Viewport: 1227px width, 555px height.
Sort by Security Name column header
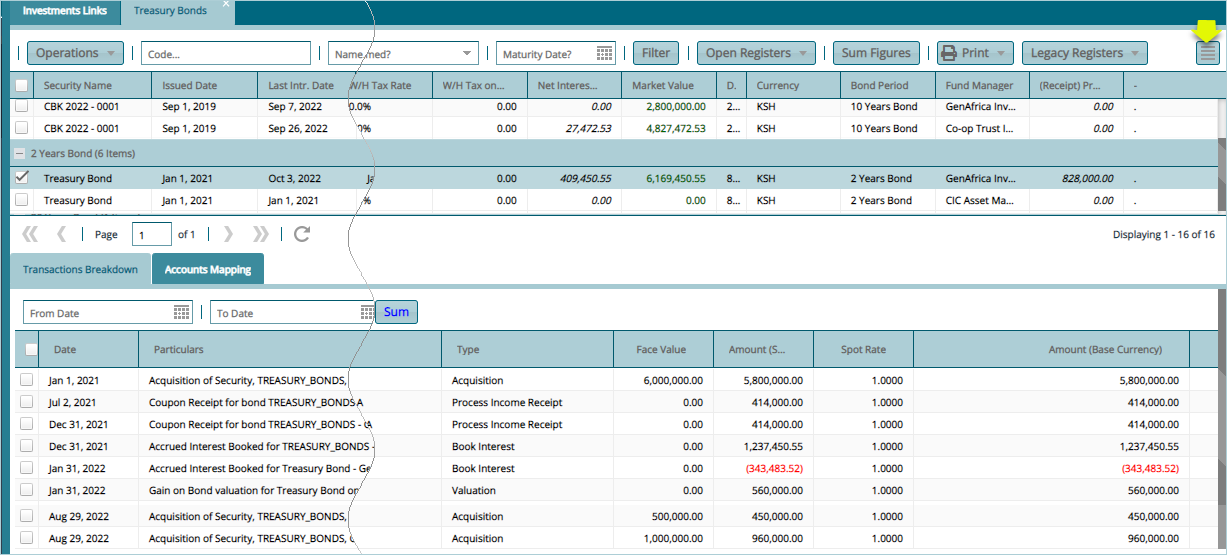92,86
